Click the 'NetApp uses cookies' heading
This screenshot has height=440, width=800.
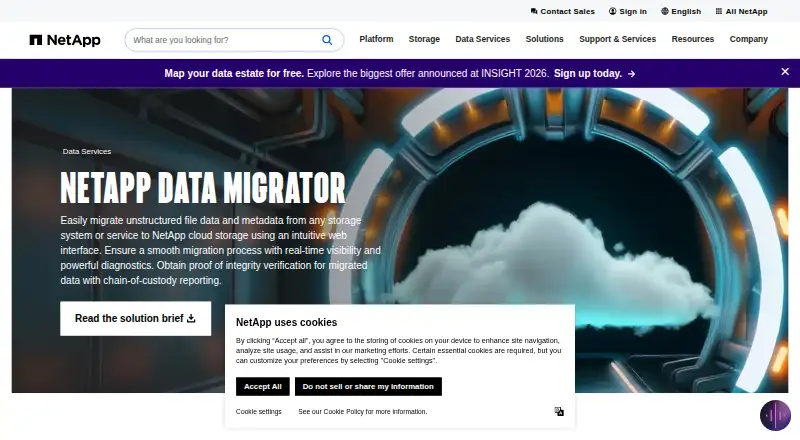pyautogui.click(x=286, y=322)
